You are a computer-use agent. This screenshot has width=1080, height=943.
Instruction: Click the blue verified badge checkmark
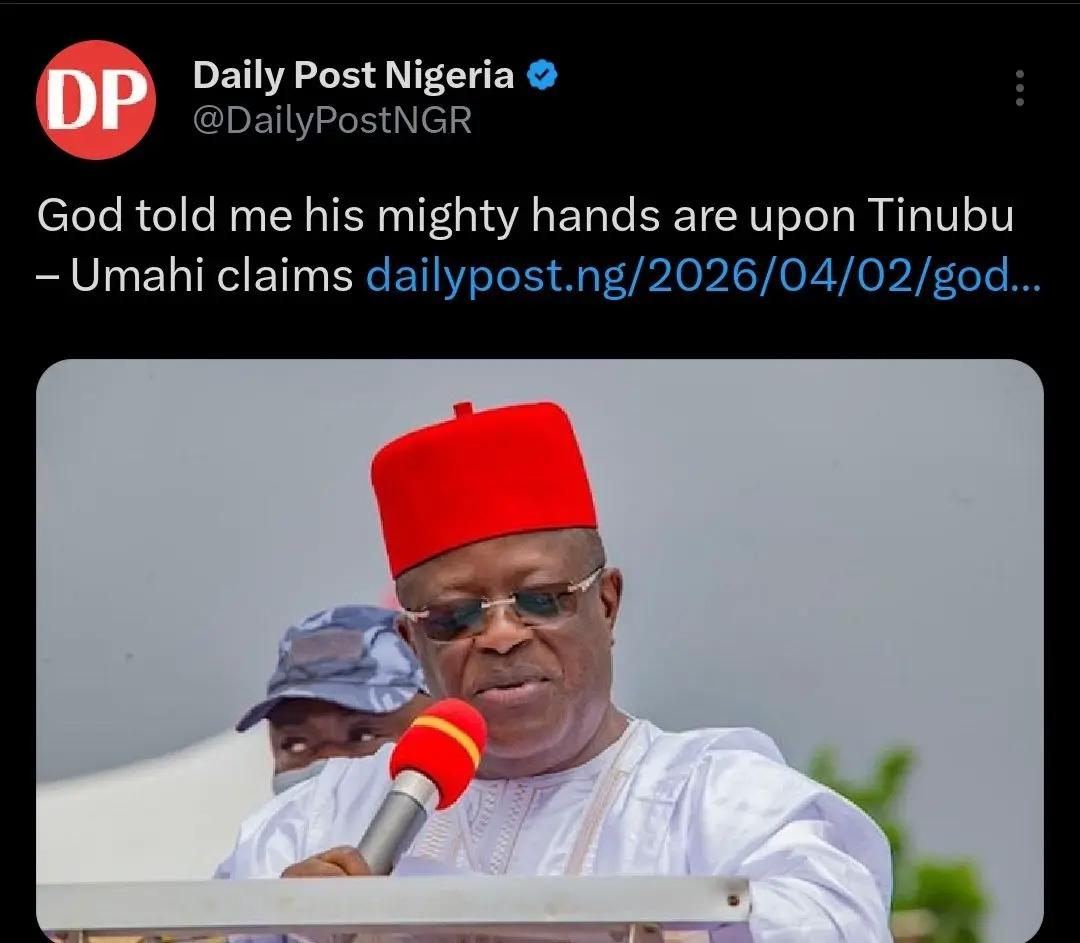(542, 75)
